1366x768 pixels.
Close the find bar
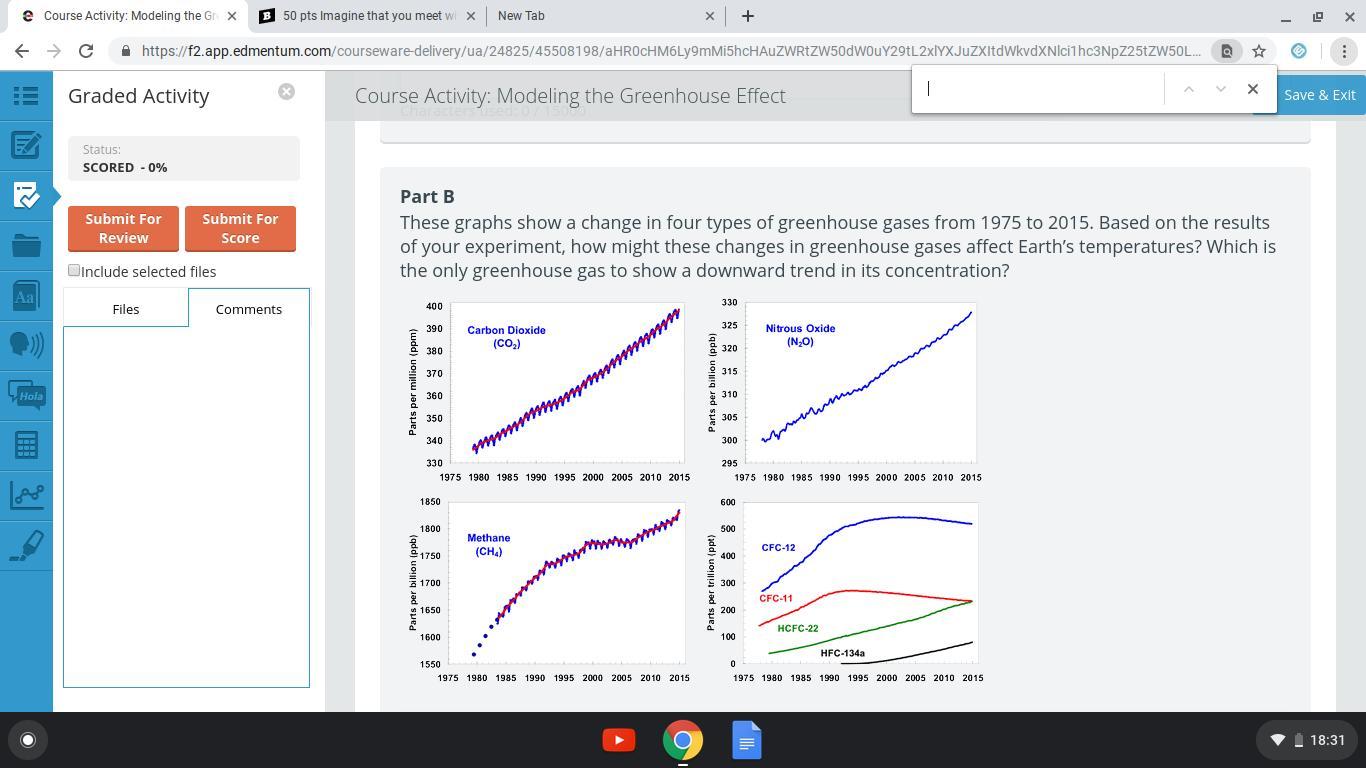point(1252,89)
